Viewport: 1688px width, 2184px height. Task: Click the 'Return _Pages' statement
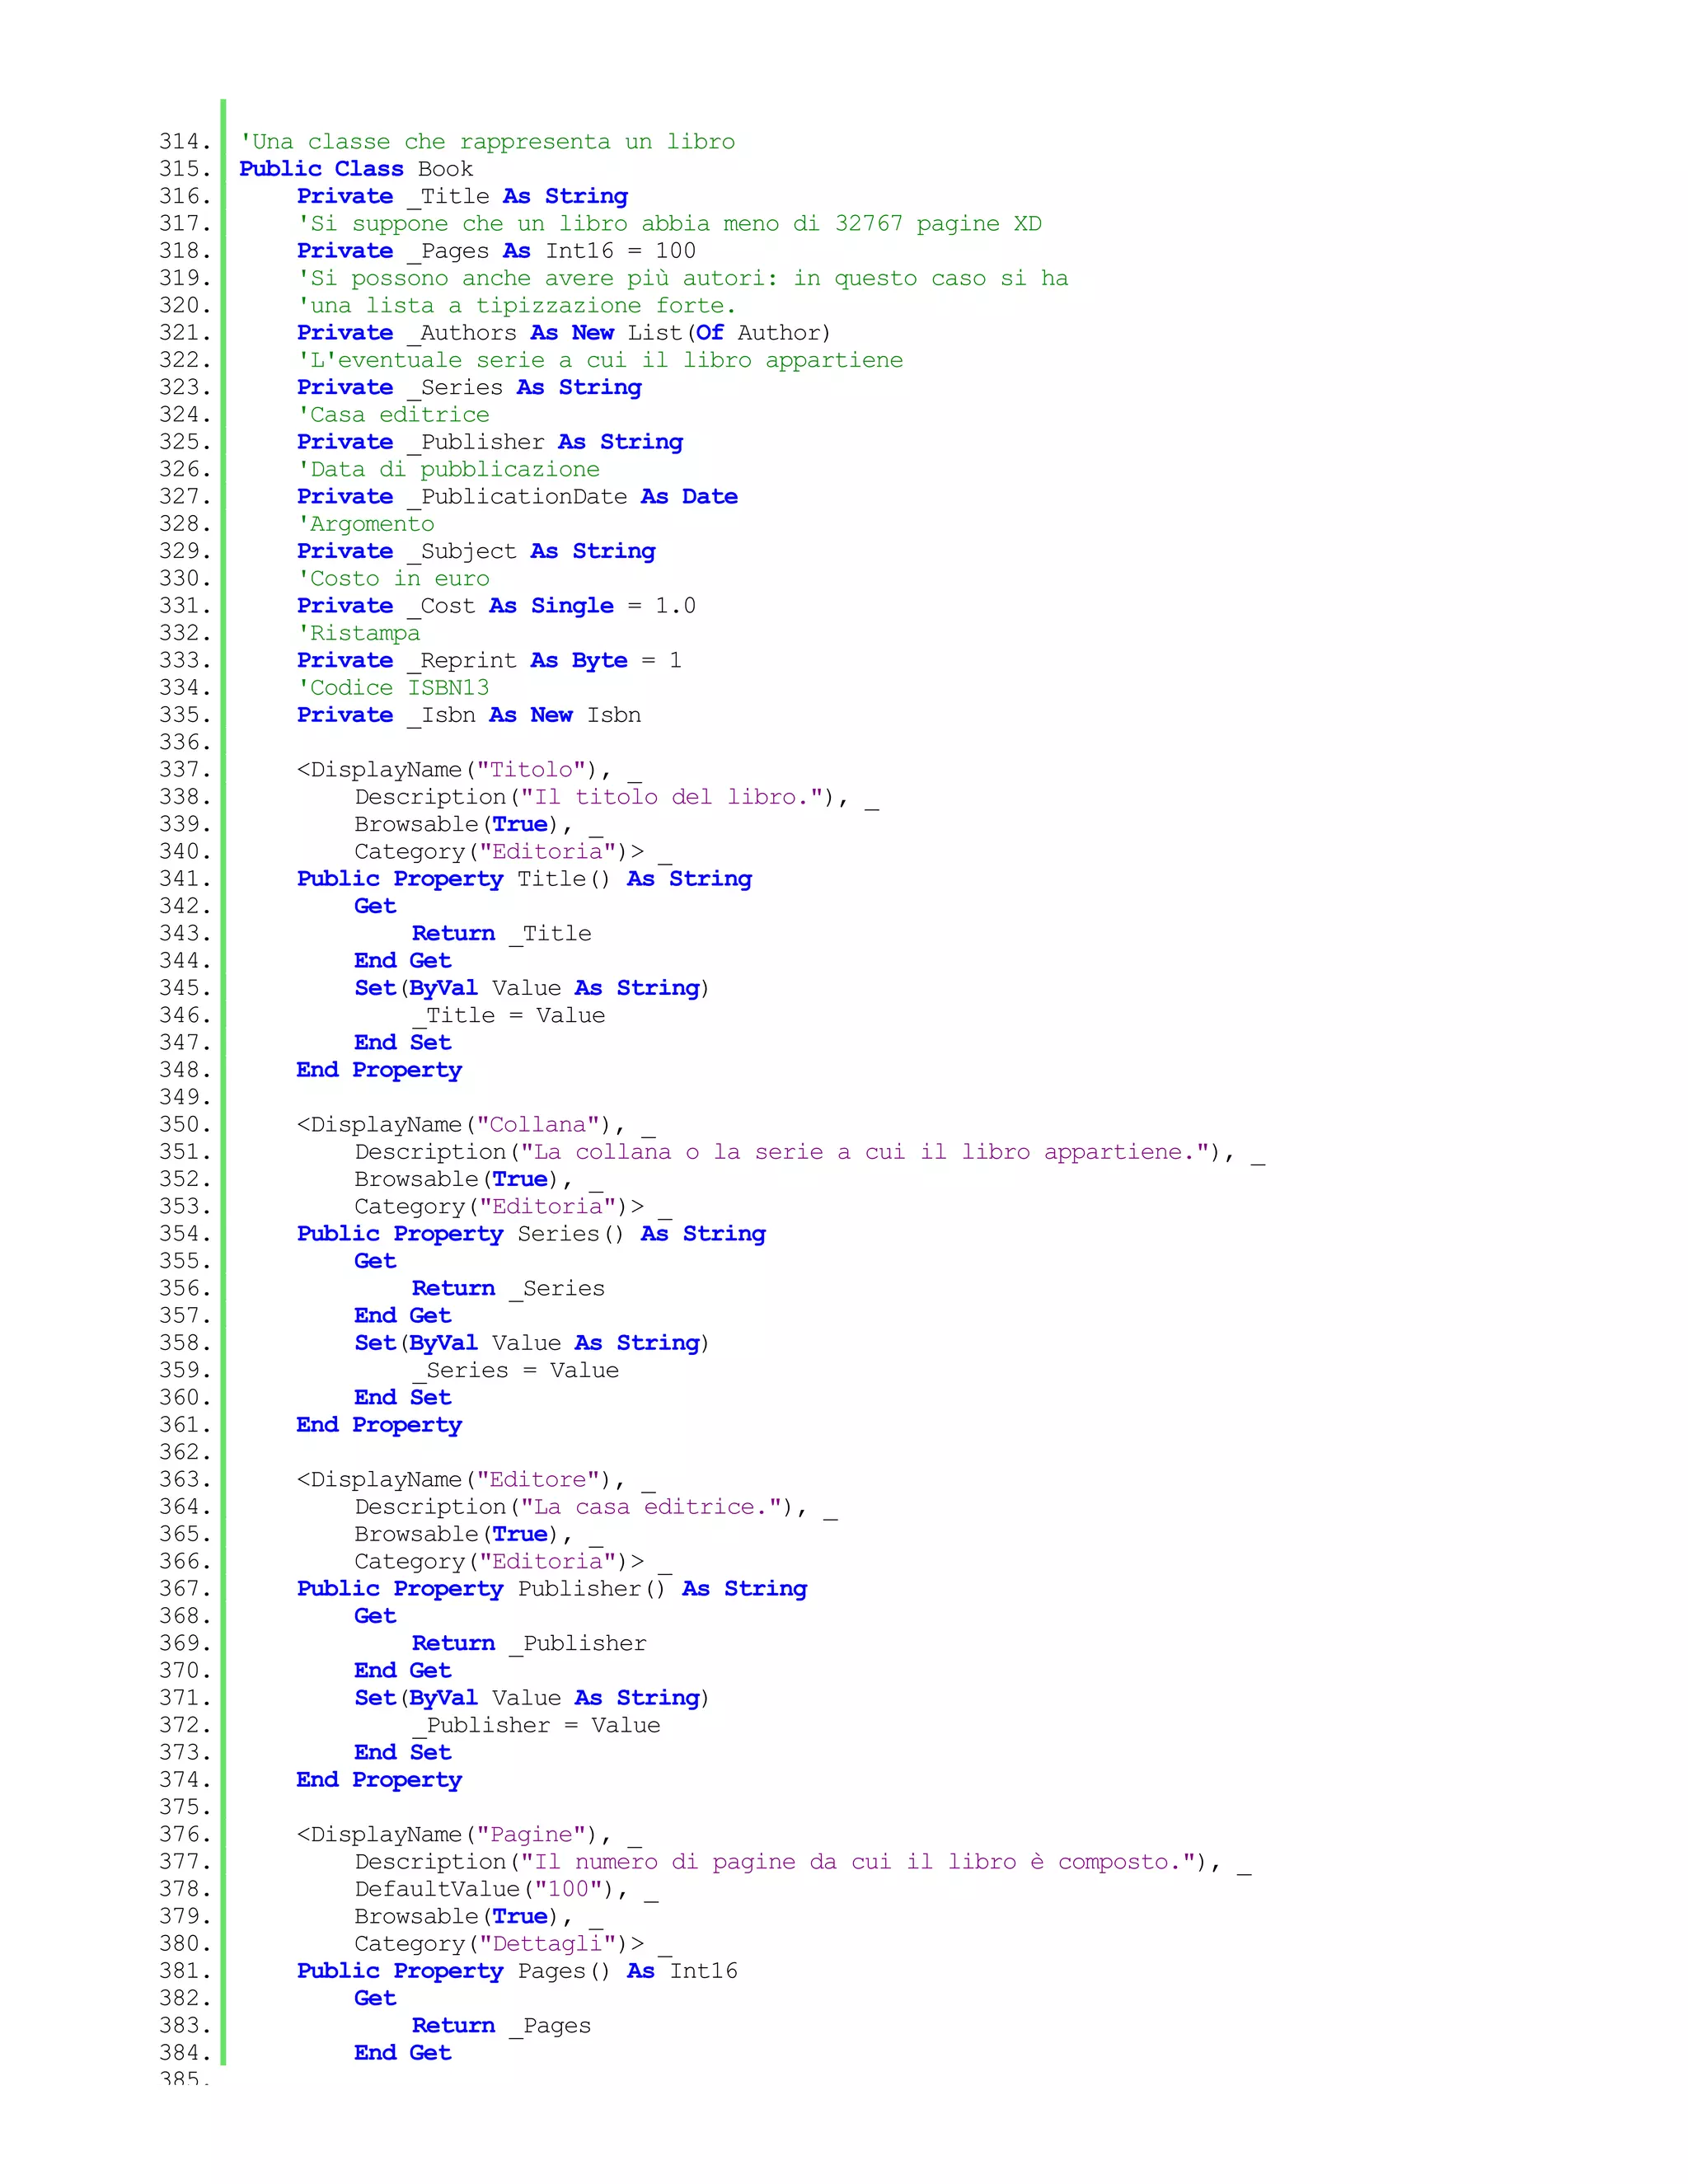(502, 2025)
